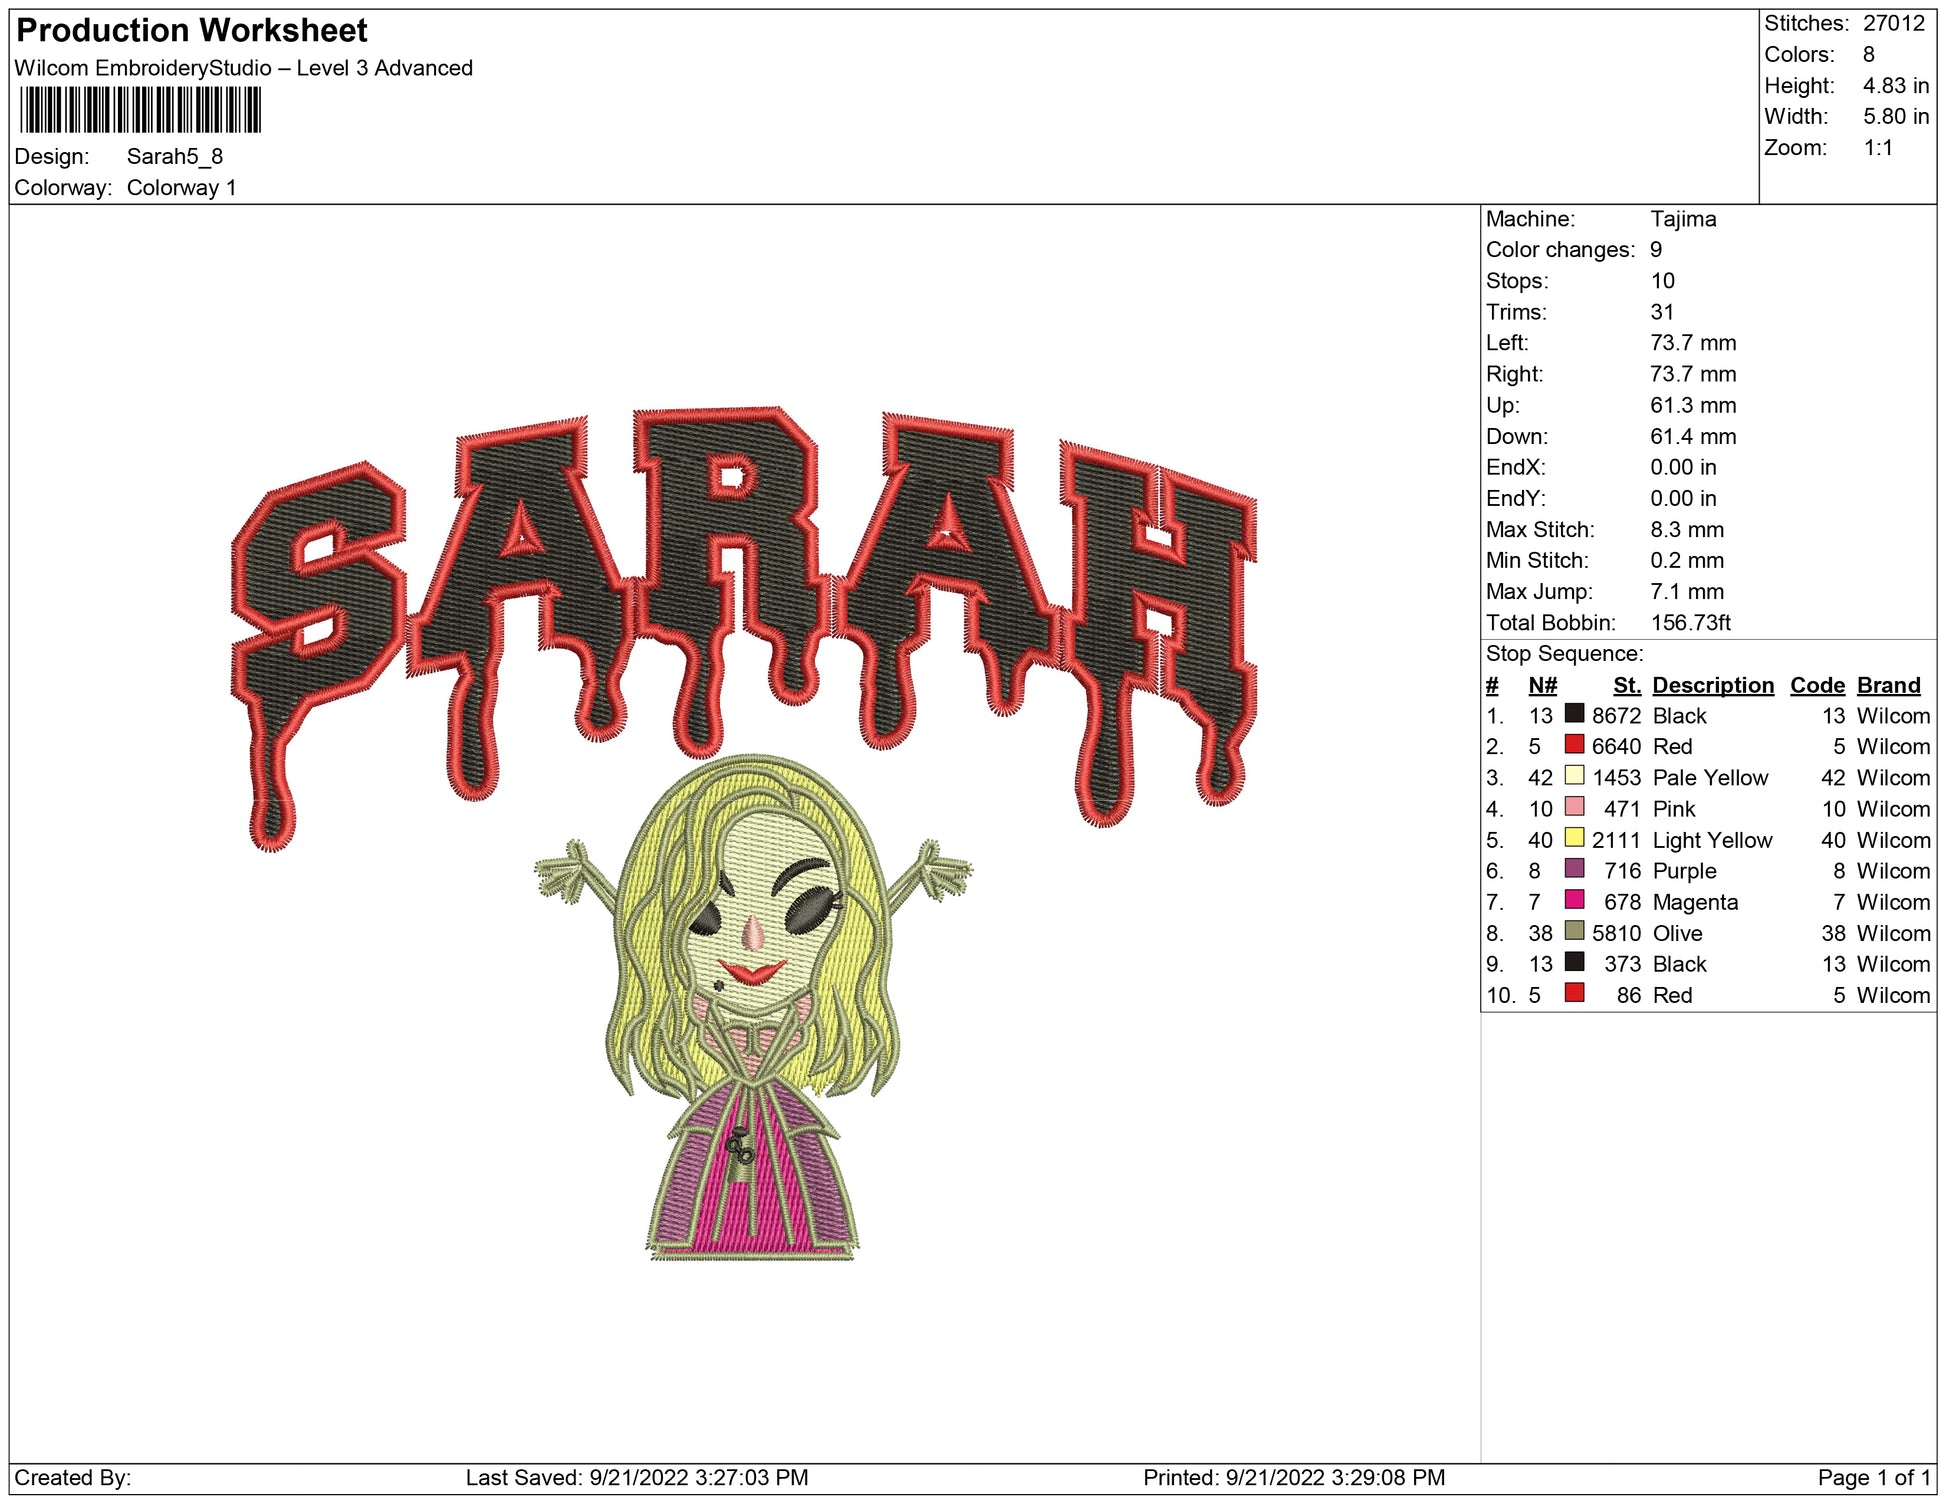Click the Pink thread color swatch

click(x=1574, y=806)
